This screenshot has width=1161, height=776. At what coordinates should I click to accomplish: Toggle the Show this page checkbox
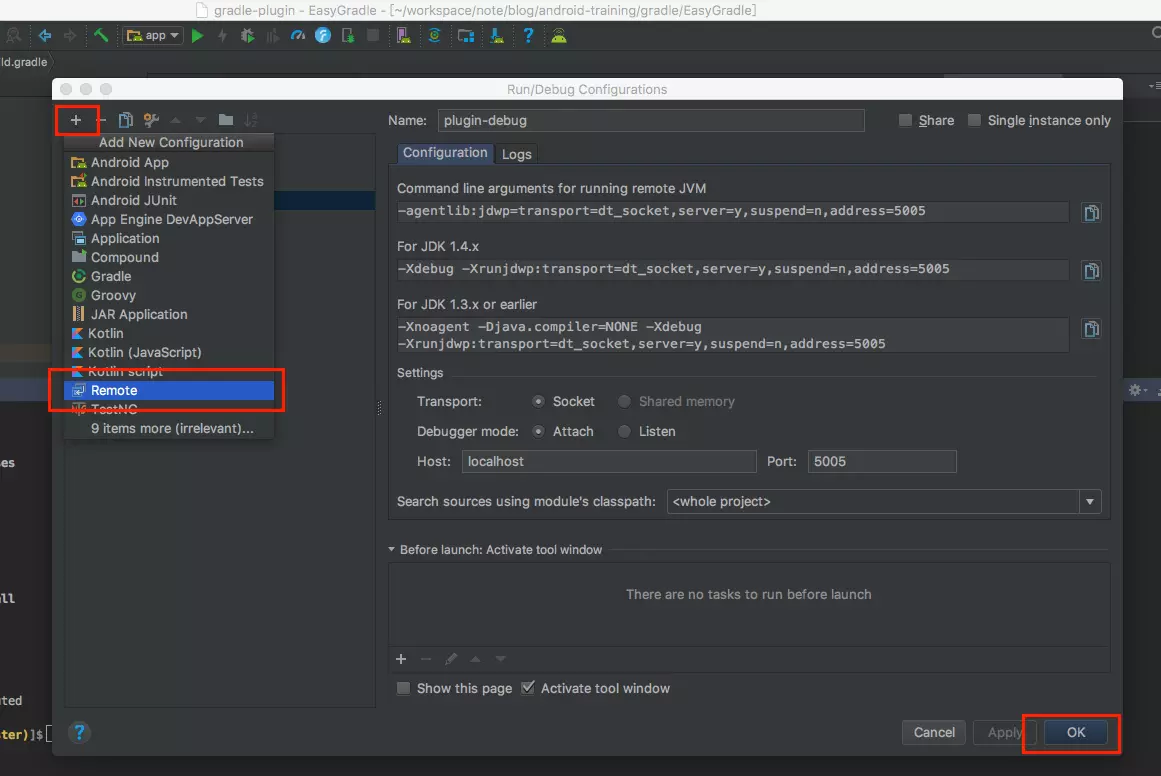pos(404,689)
